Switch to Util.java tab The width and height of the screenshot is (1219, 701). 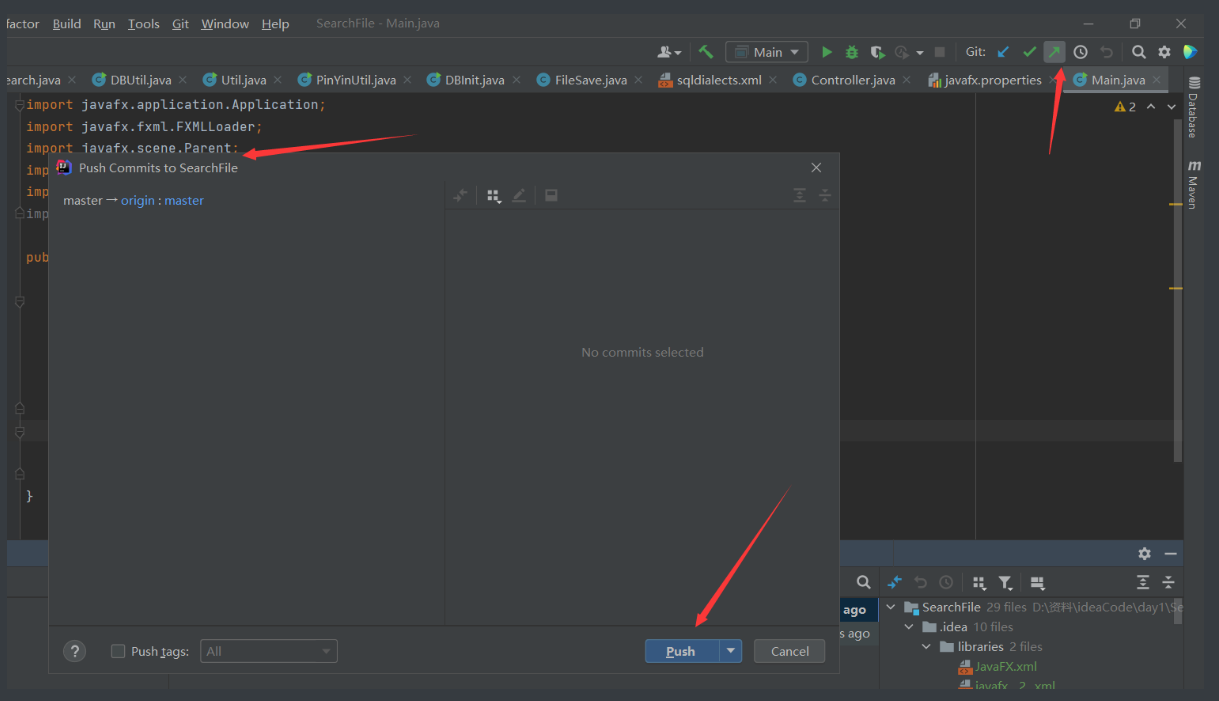pyautogui.click(x=243, y=80)
